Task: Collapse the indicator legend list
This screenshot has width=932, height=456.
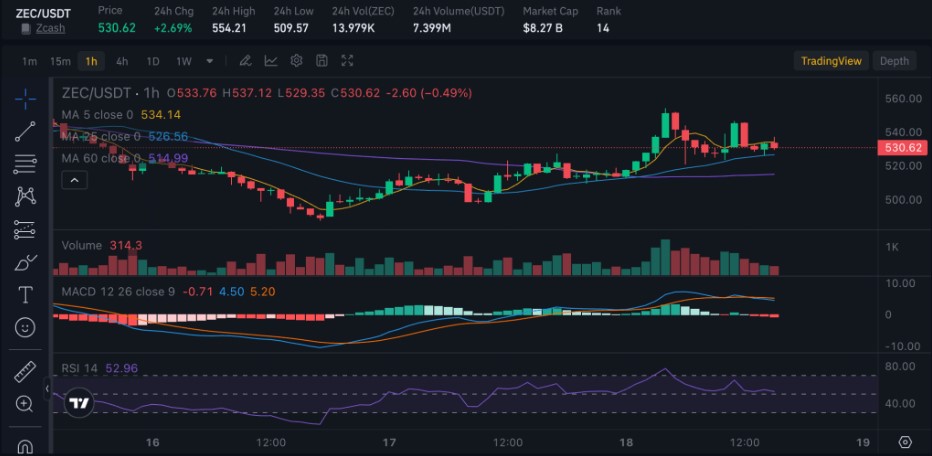Action: [75, 180]
